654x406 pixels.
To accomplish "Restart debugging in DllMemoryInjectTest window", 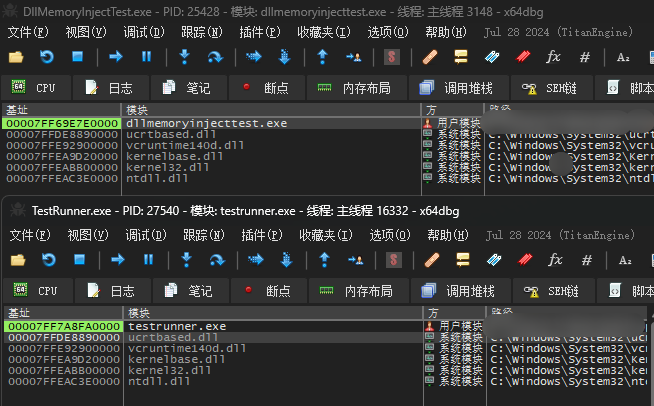I will [47, 57].
